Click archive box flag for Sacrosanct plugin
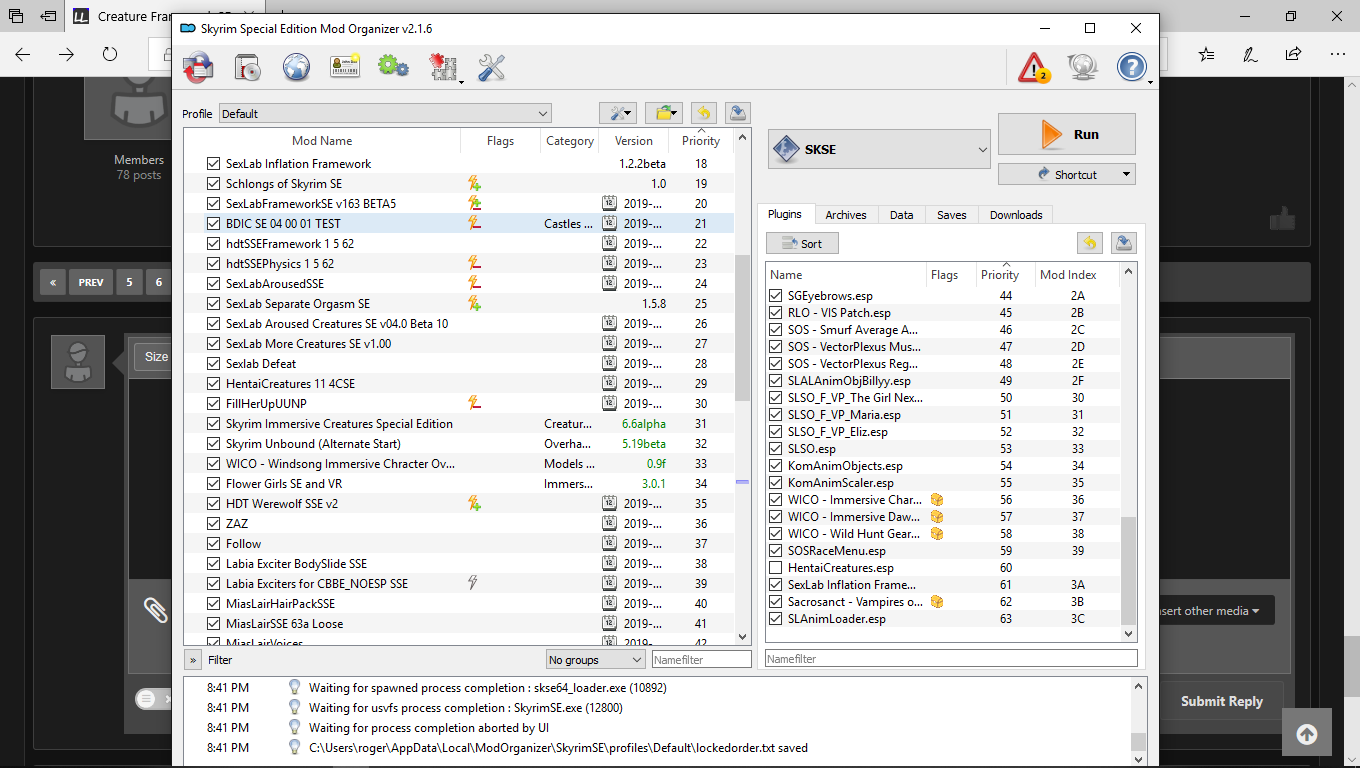1360x768 pixels. 937,602
